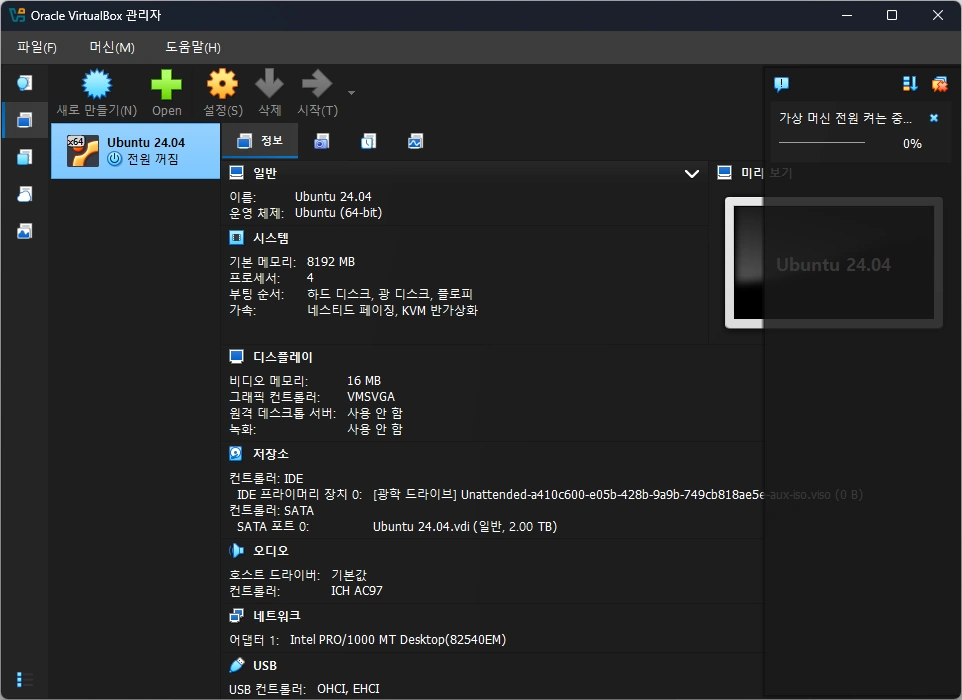Open the snapshots tab with camera icon
This screenshot has width=962, height=700.
pos(321,142)
